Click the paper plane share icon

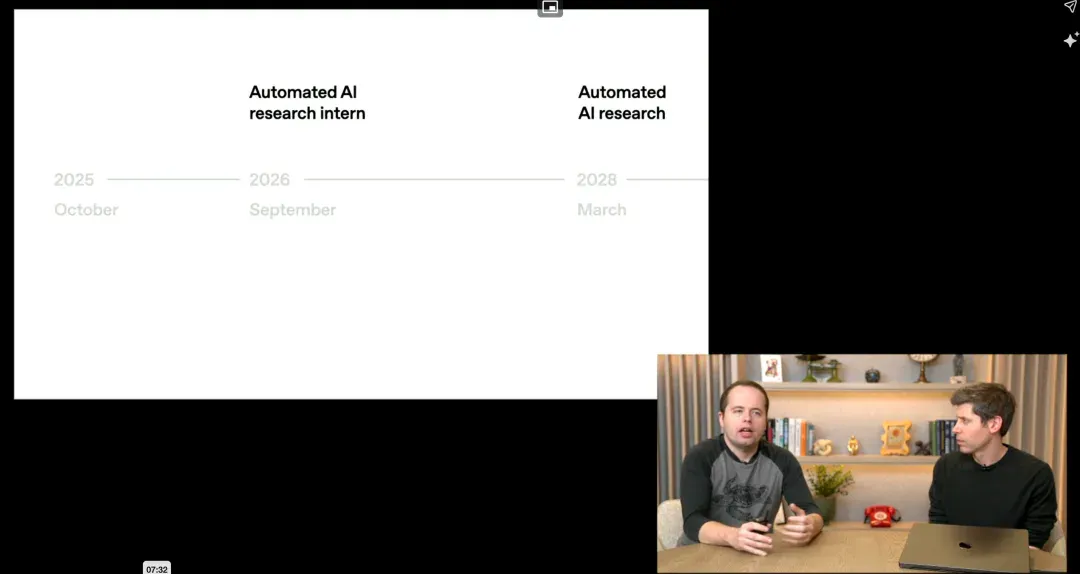click(1070, 6)
